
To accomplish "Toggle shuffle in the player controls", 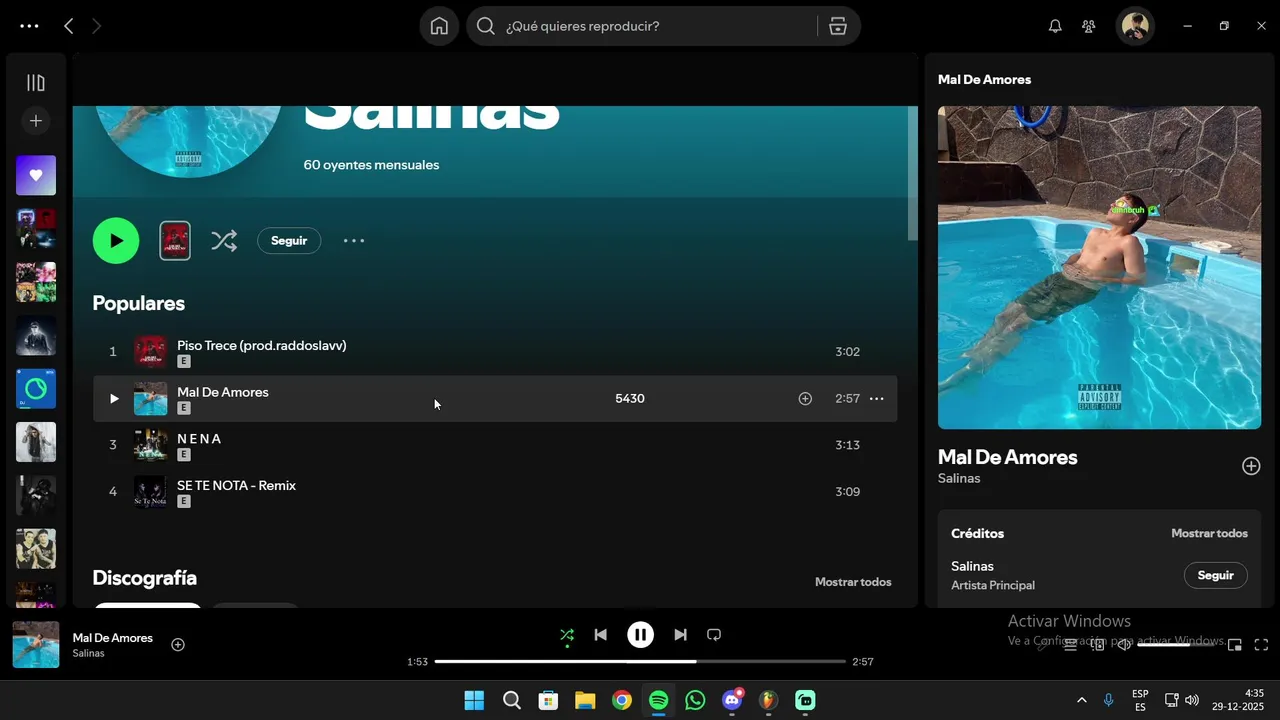I will point(567,635).
